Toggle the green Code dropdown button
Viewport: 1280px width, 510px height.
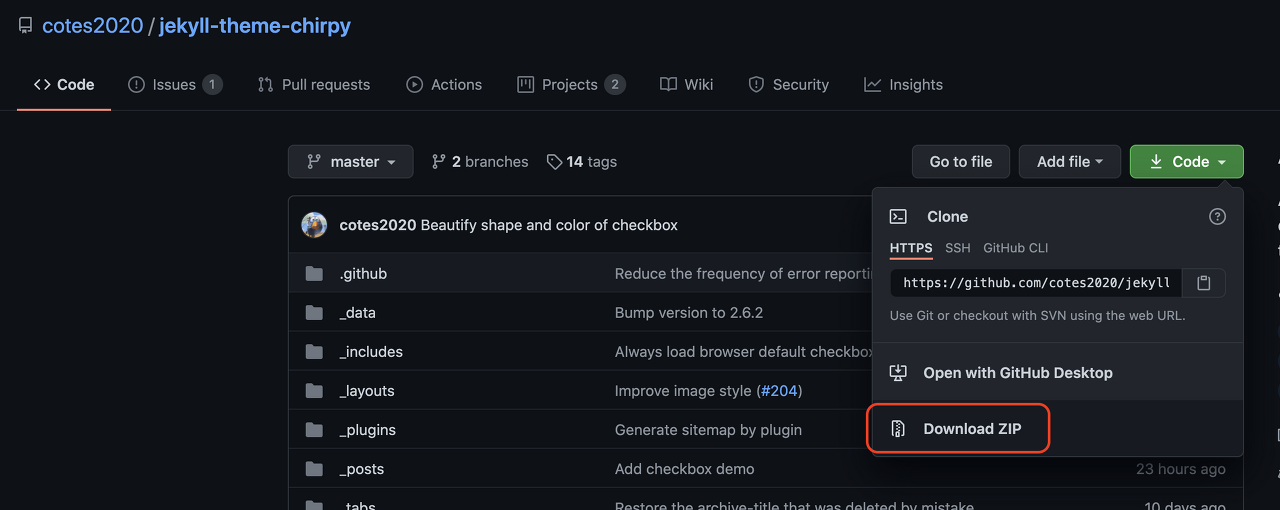1187,162
